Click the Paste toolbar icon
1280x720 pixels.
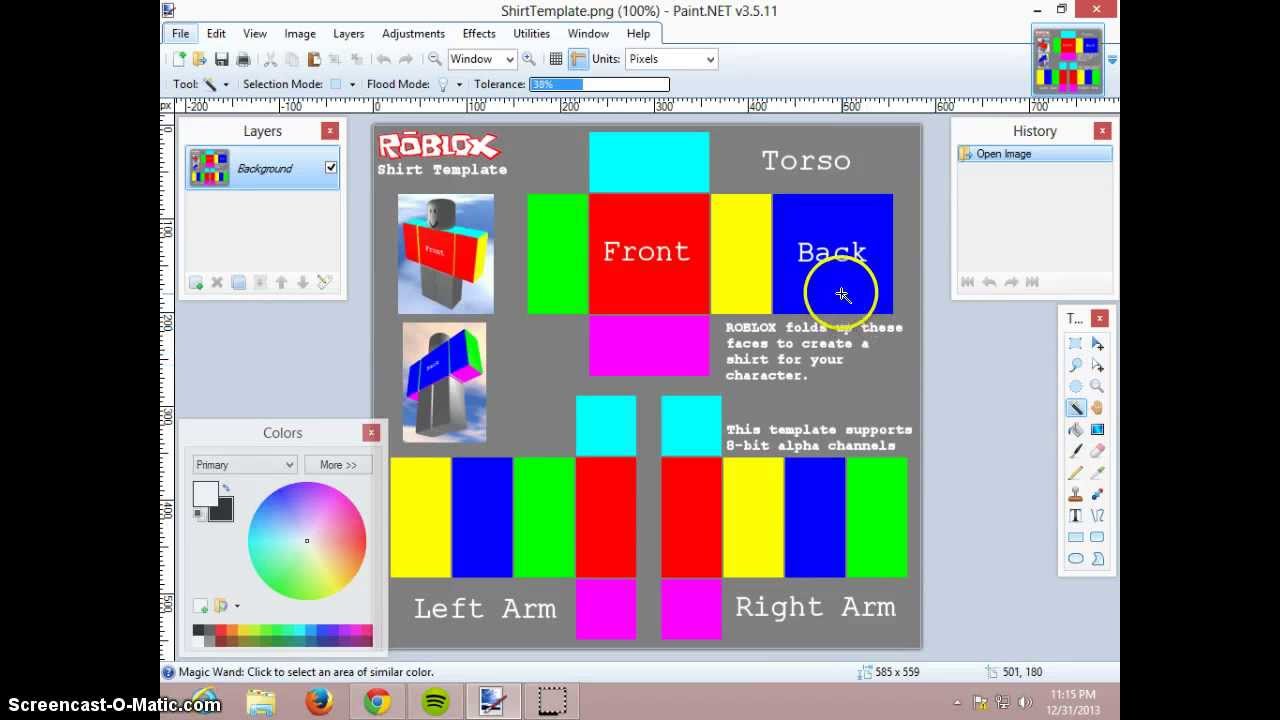(x=314, y=59)
